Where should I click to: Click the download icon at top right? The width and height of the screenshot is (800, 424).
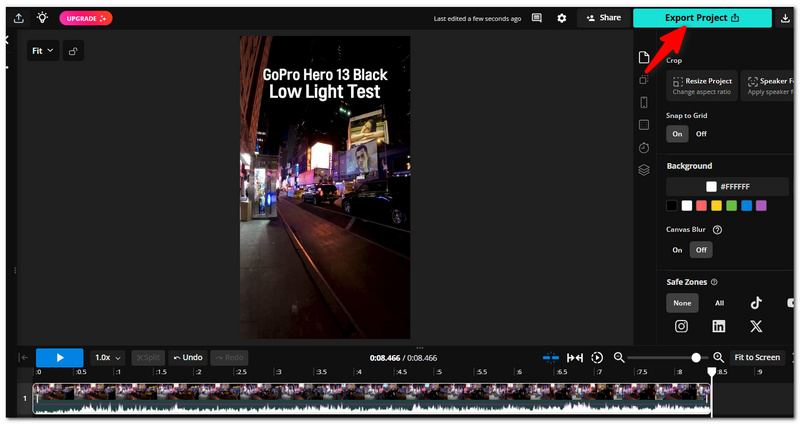pyautogui.click(x=785, y=18)
